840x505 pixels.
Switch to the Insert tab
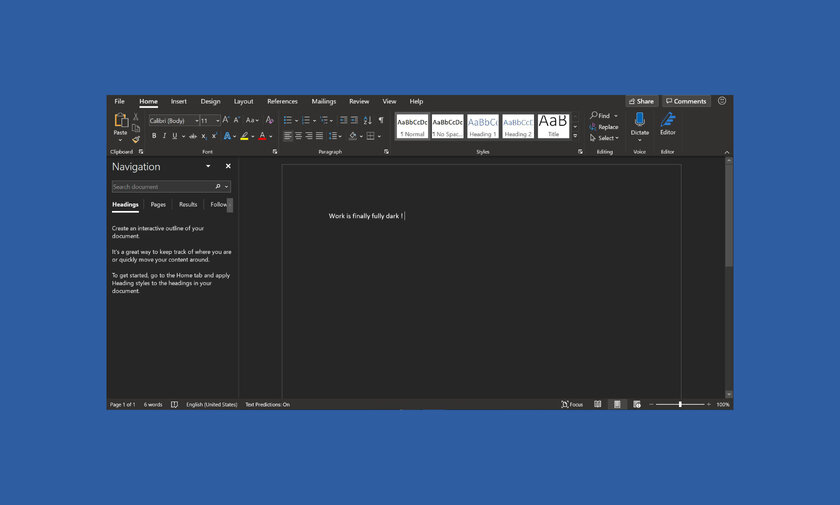pyautogui.click(x=178, y=101)
